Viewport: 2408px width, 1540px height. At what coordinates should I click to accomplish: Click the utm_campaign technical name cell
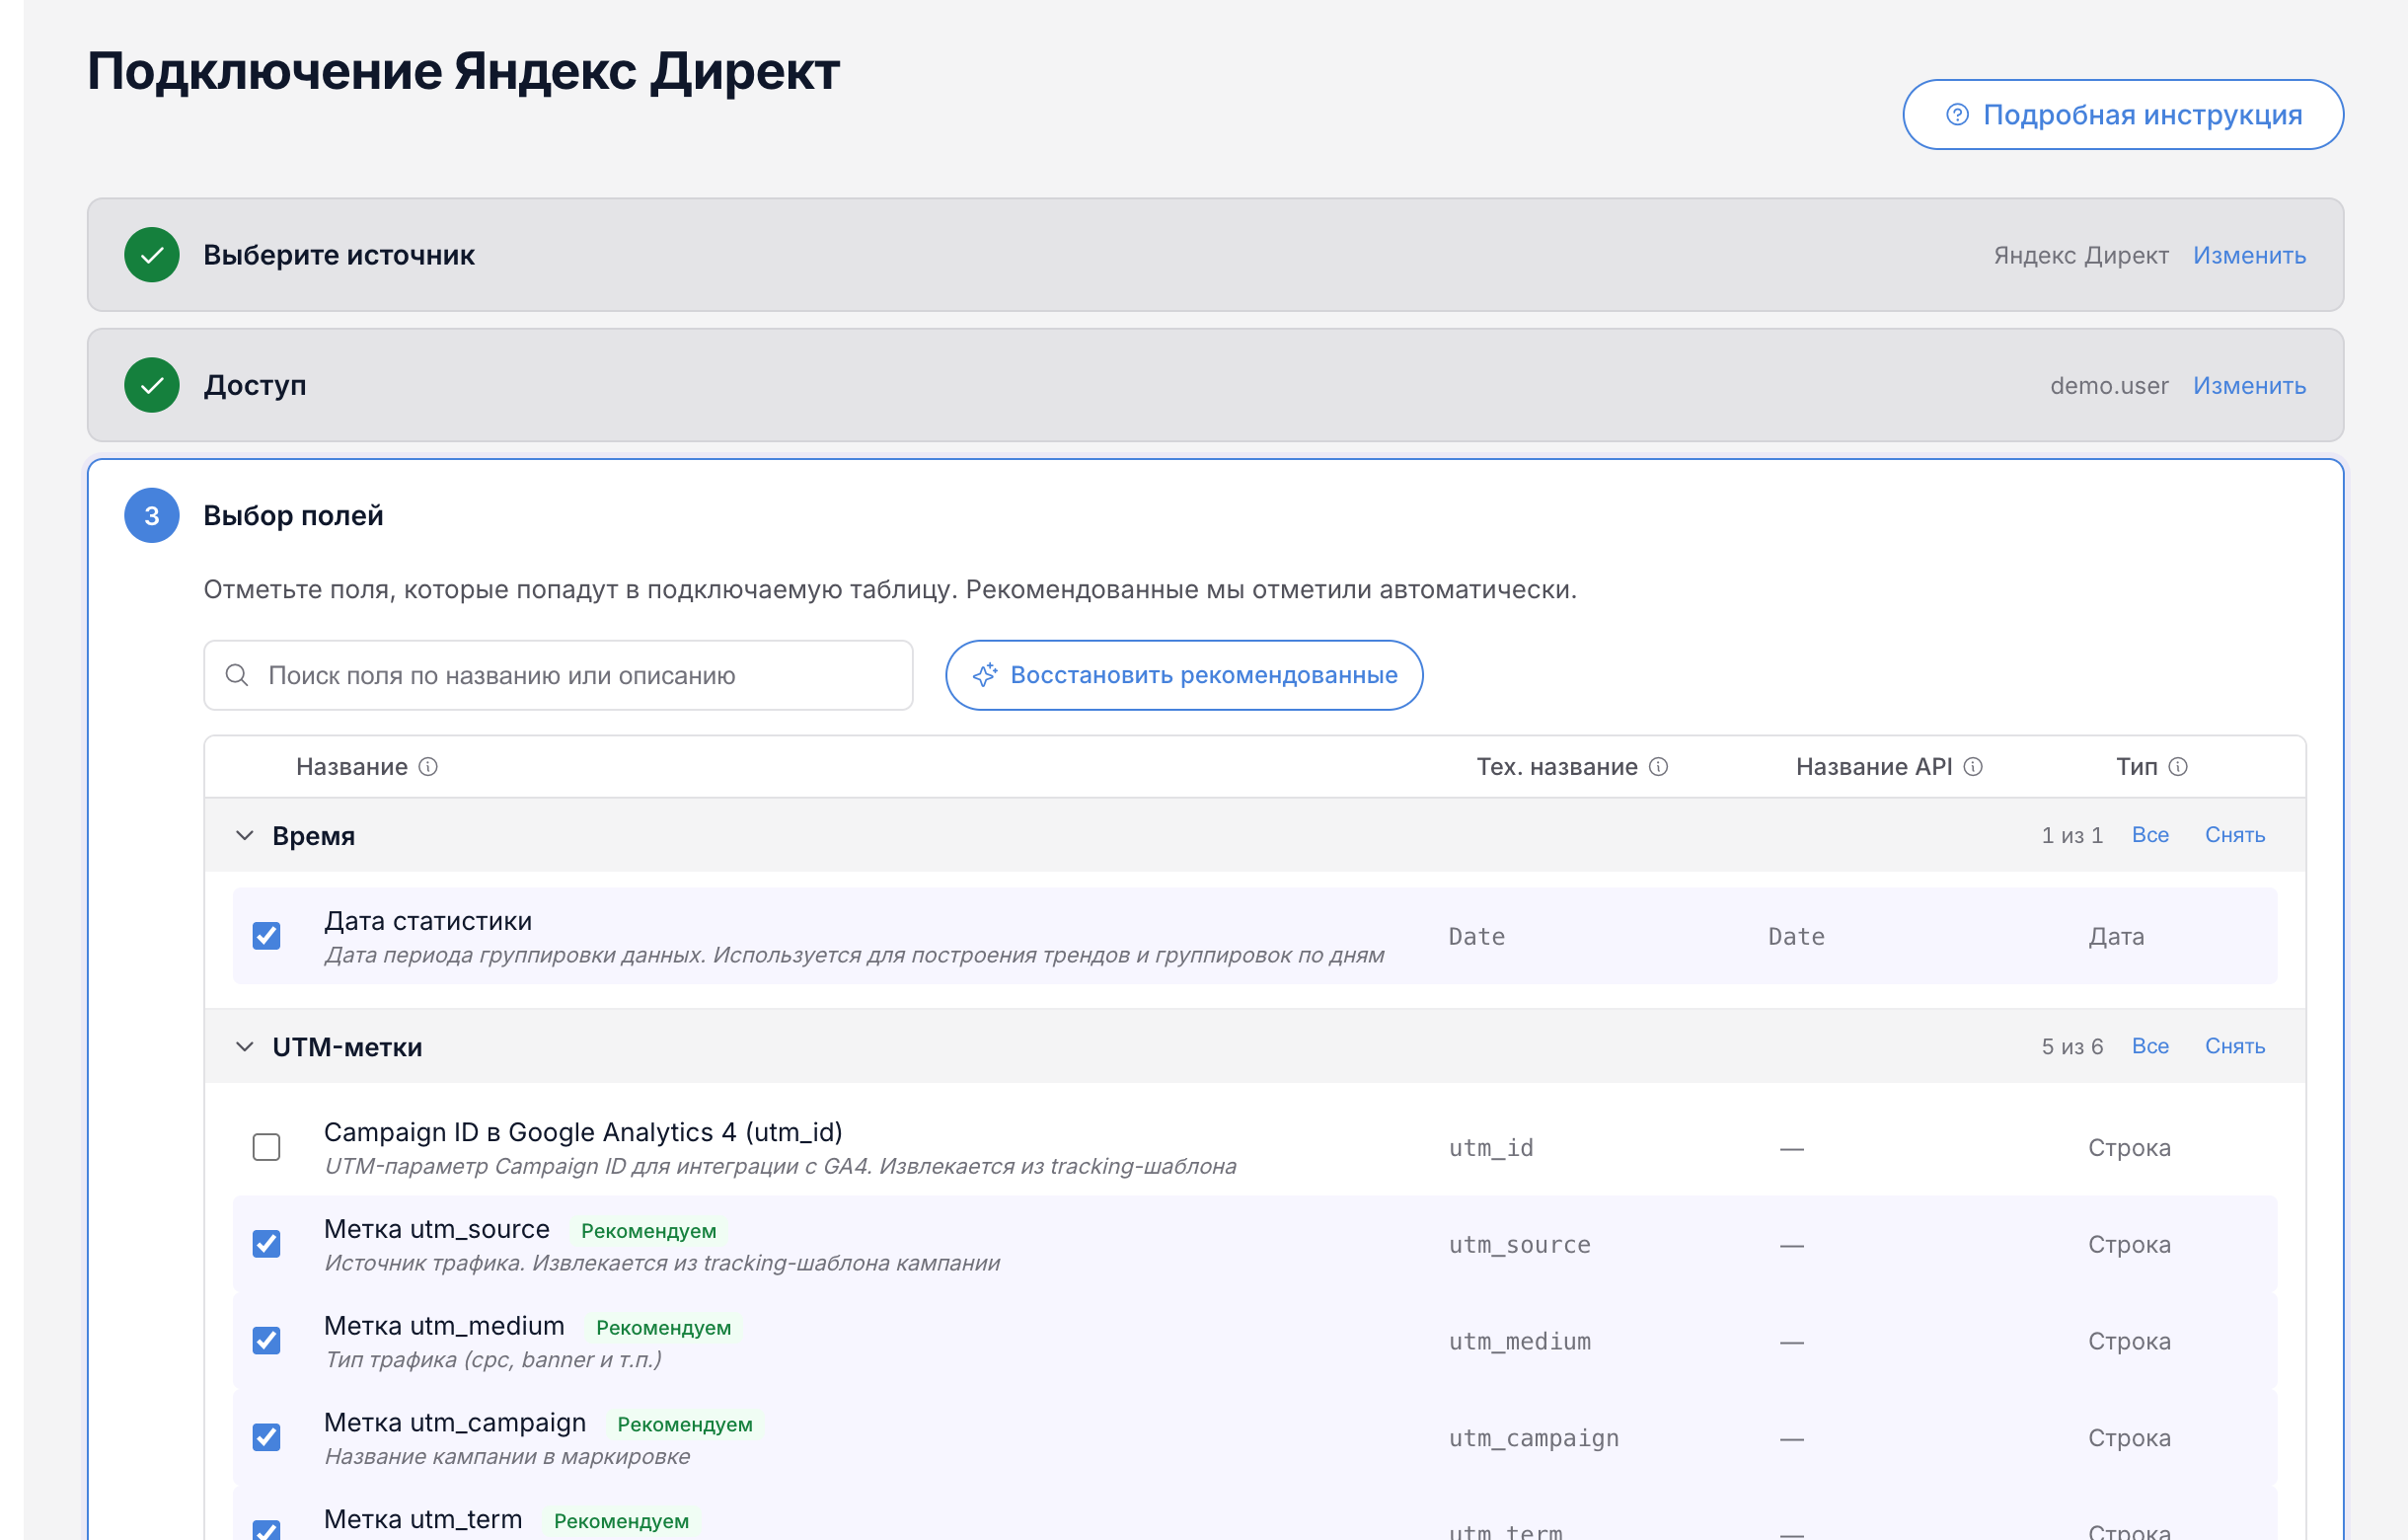1534,1439
